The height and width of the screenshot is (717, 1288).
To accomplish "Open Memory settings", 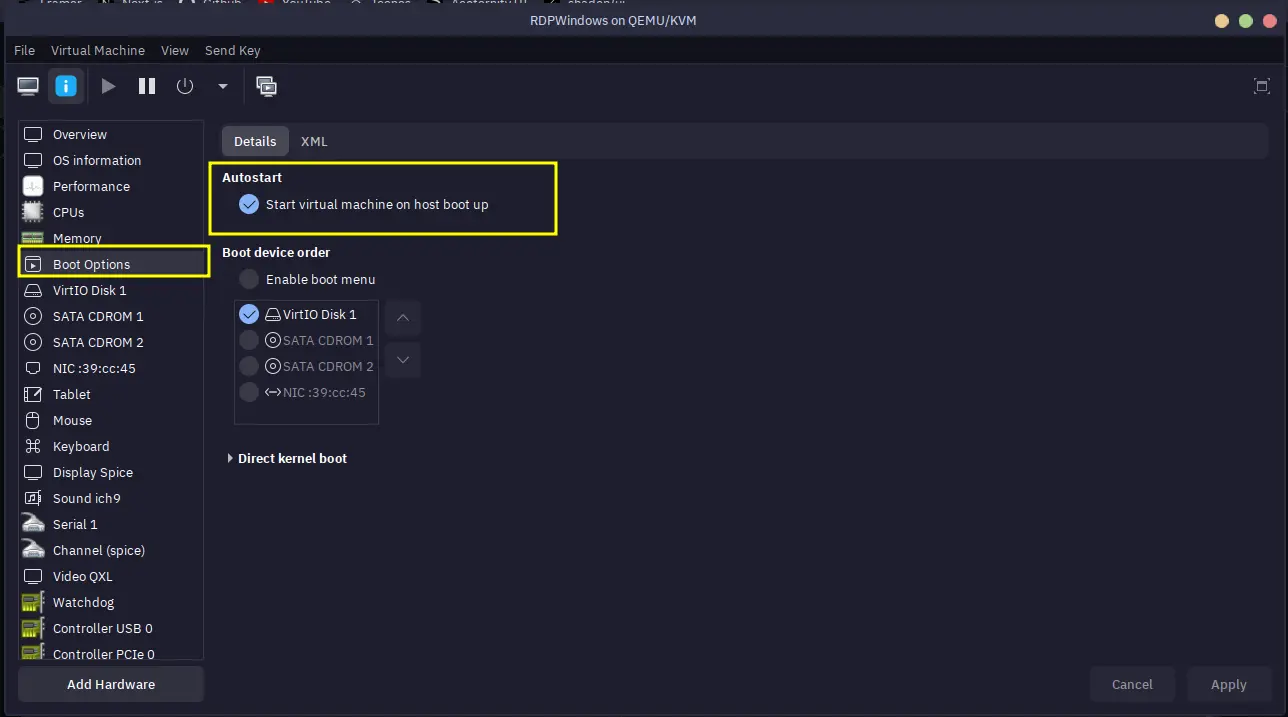I will point(111,238).
